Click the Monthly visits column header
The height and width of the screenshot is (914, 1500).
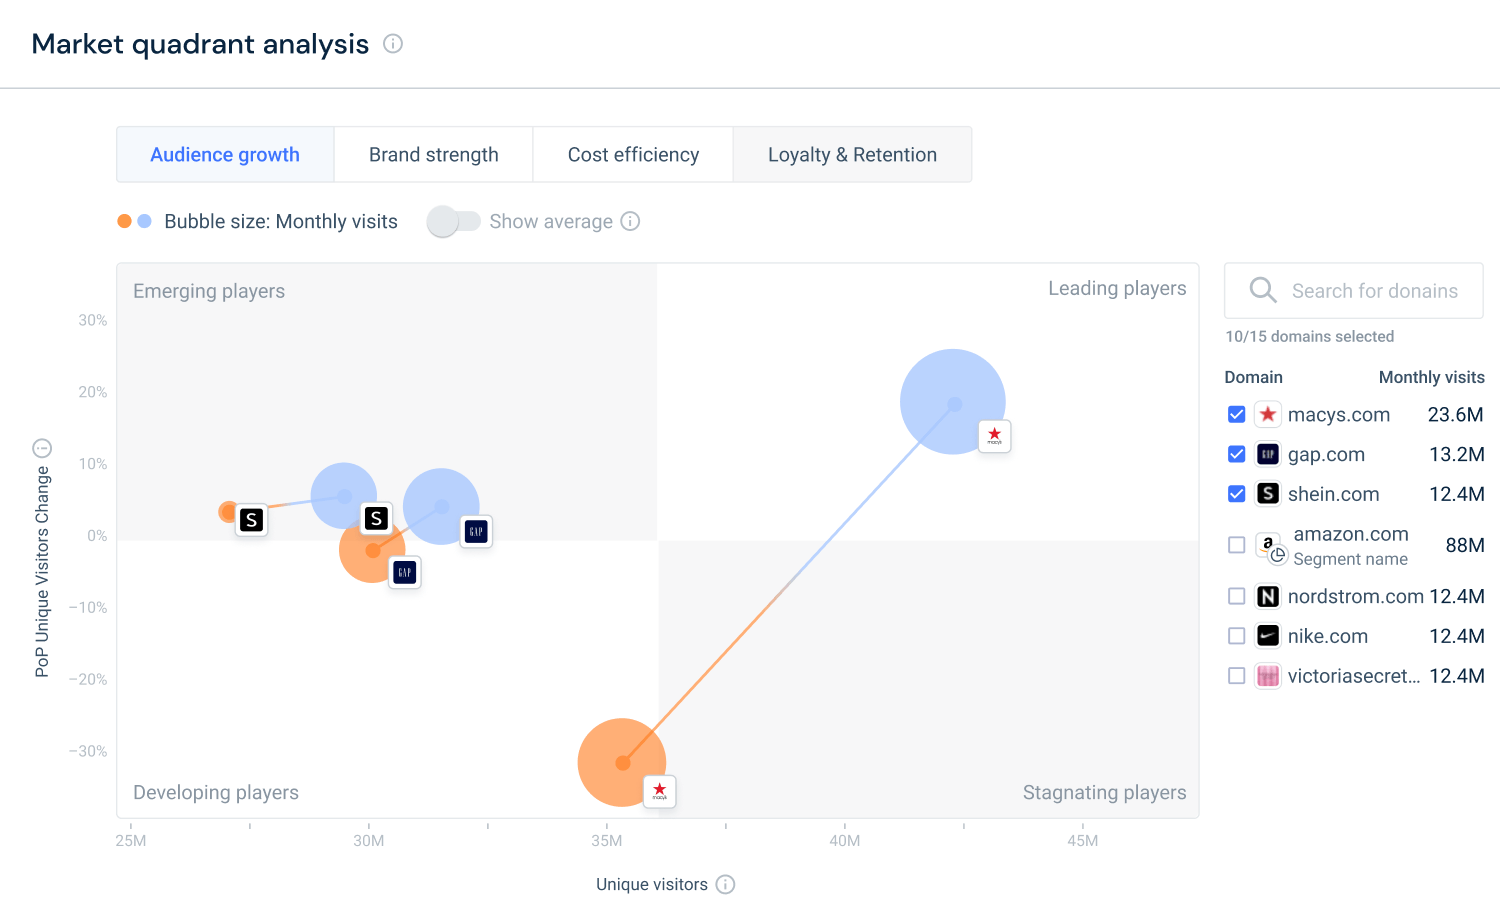pyautogui.click(x=1431, y=377)
